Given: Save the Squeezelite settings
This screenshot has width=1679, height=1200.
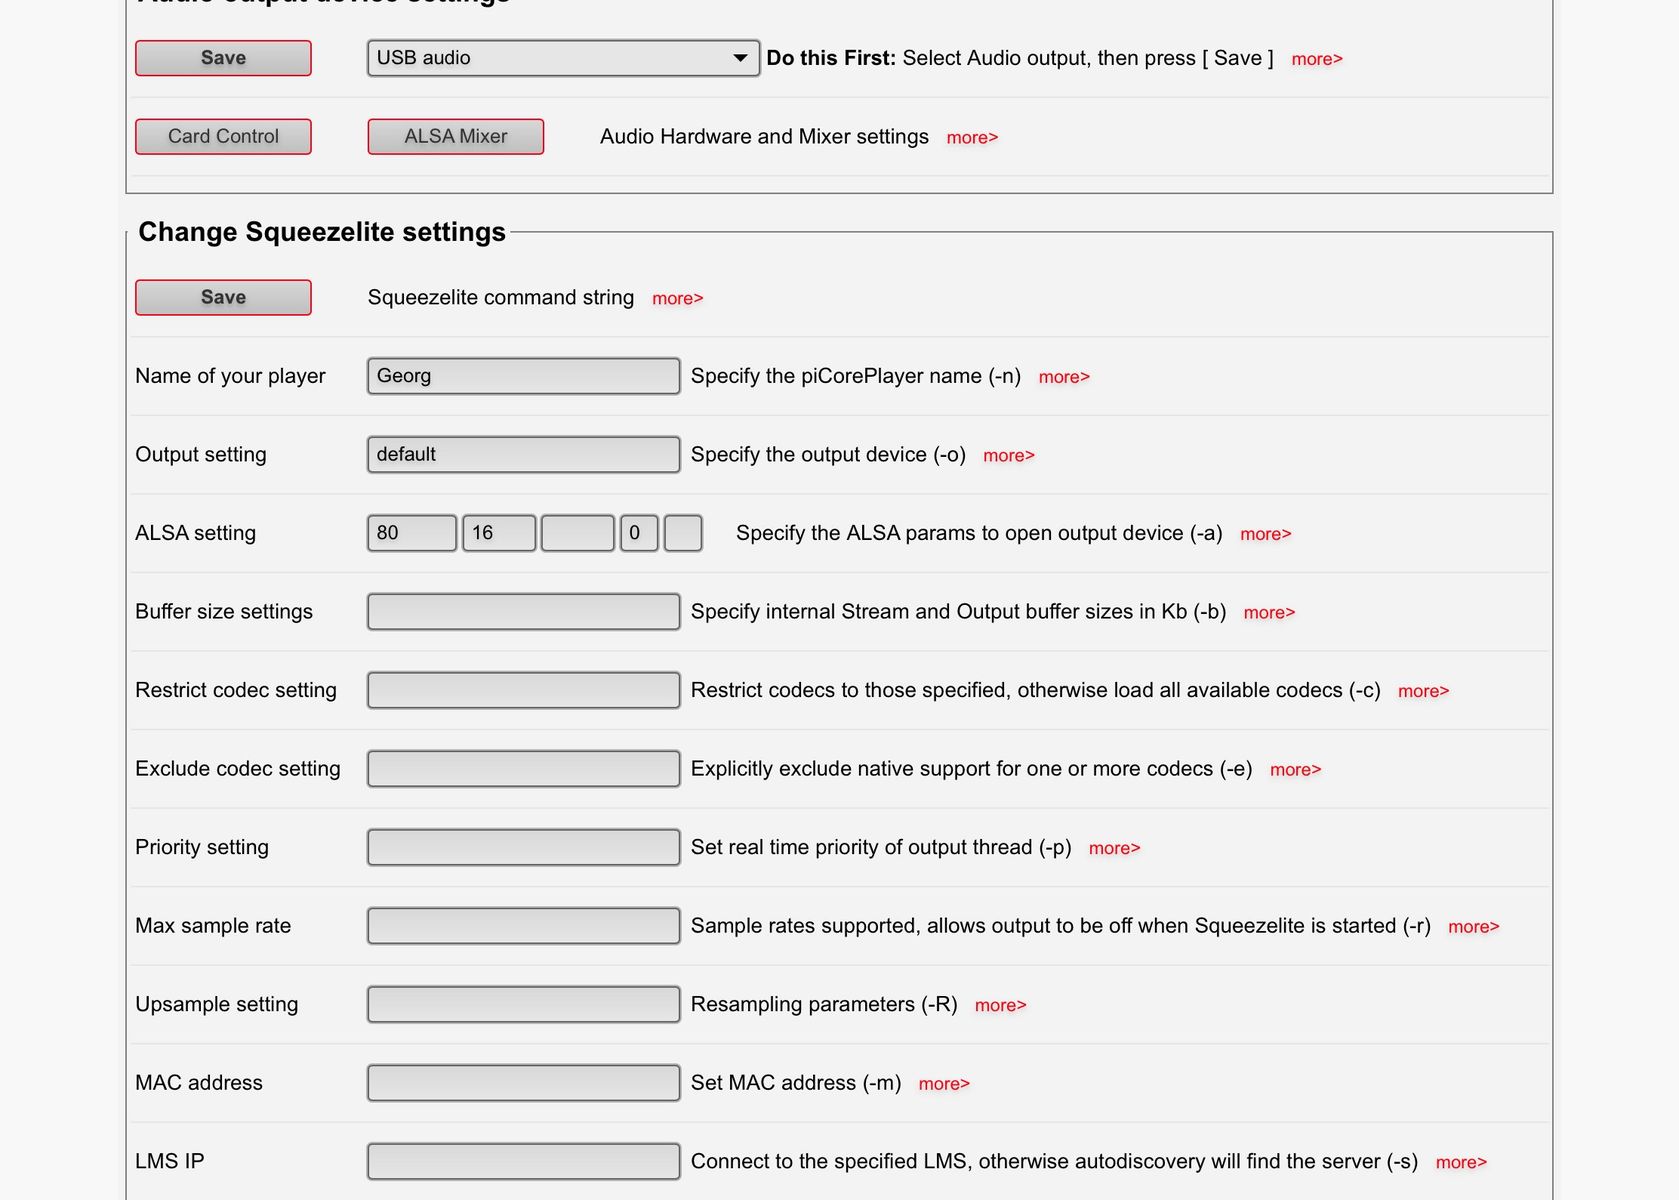Looking at the screenshot, I should click(x=223, y=297).
